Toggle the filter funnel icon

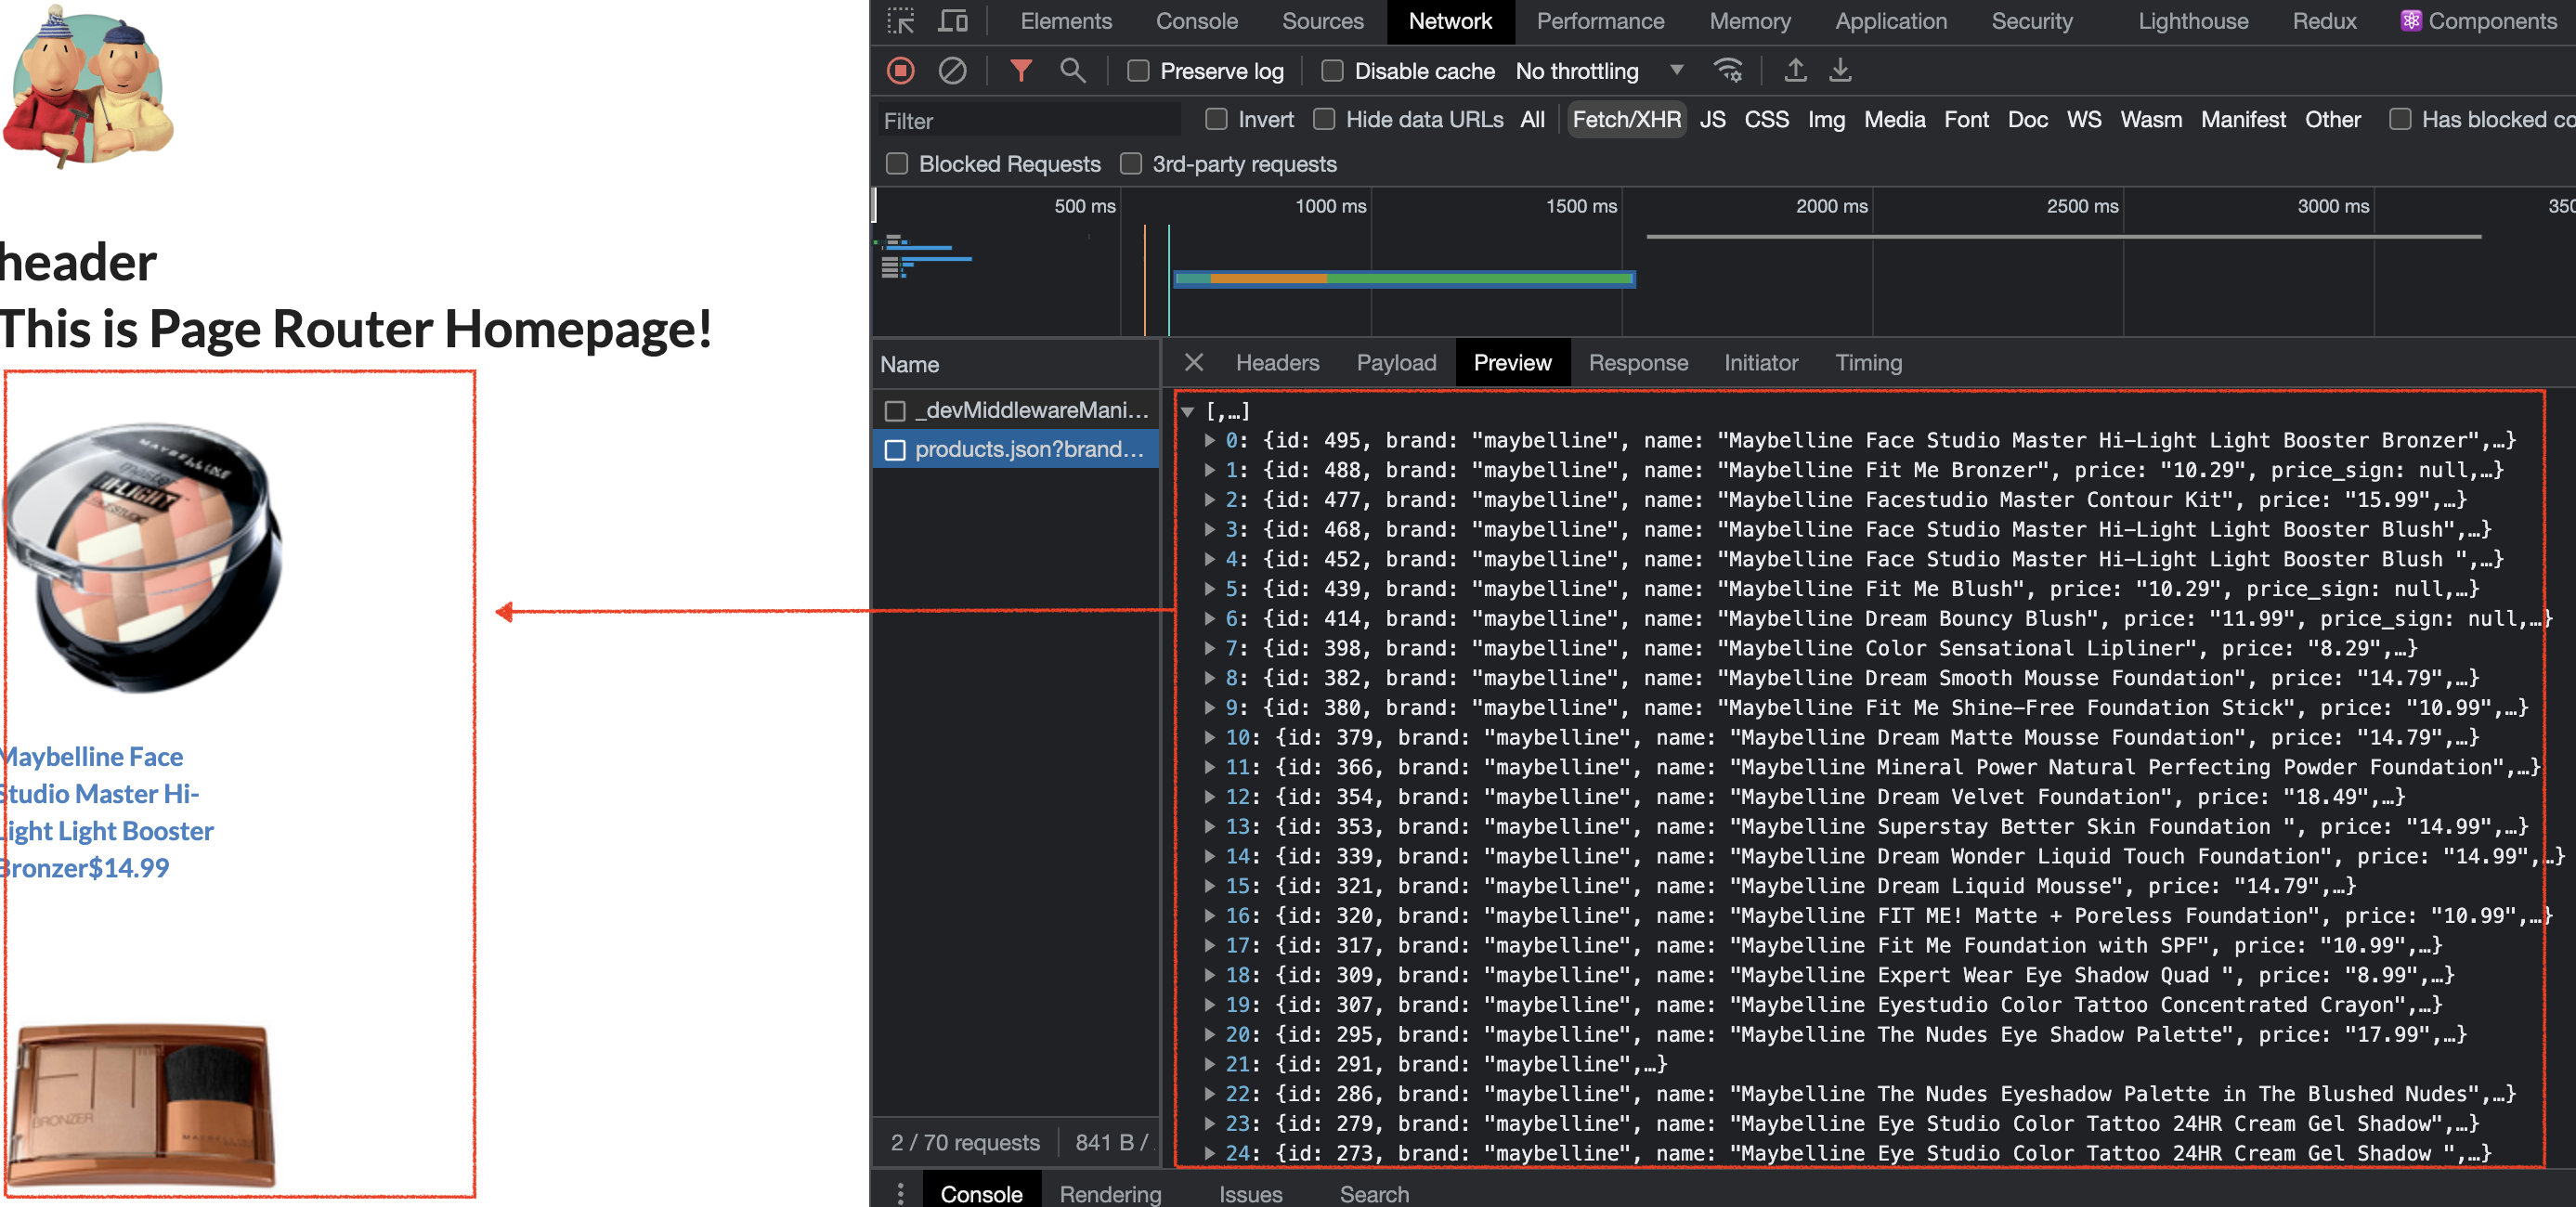[x=1020, y=70]
